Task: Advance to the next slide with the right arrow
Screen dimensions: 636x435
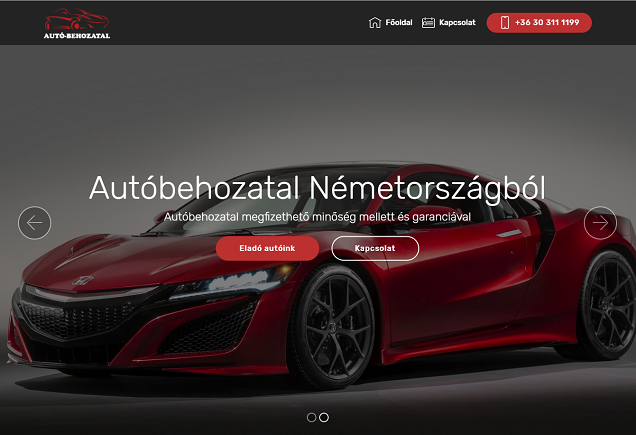Action: [x=600, y=223]
